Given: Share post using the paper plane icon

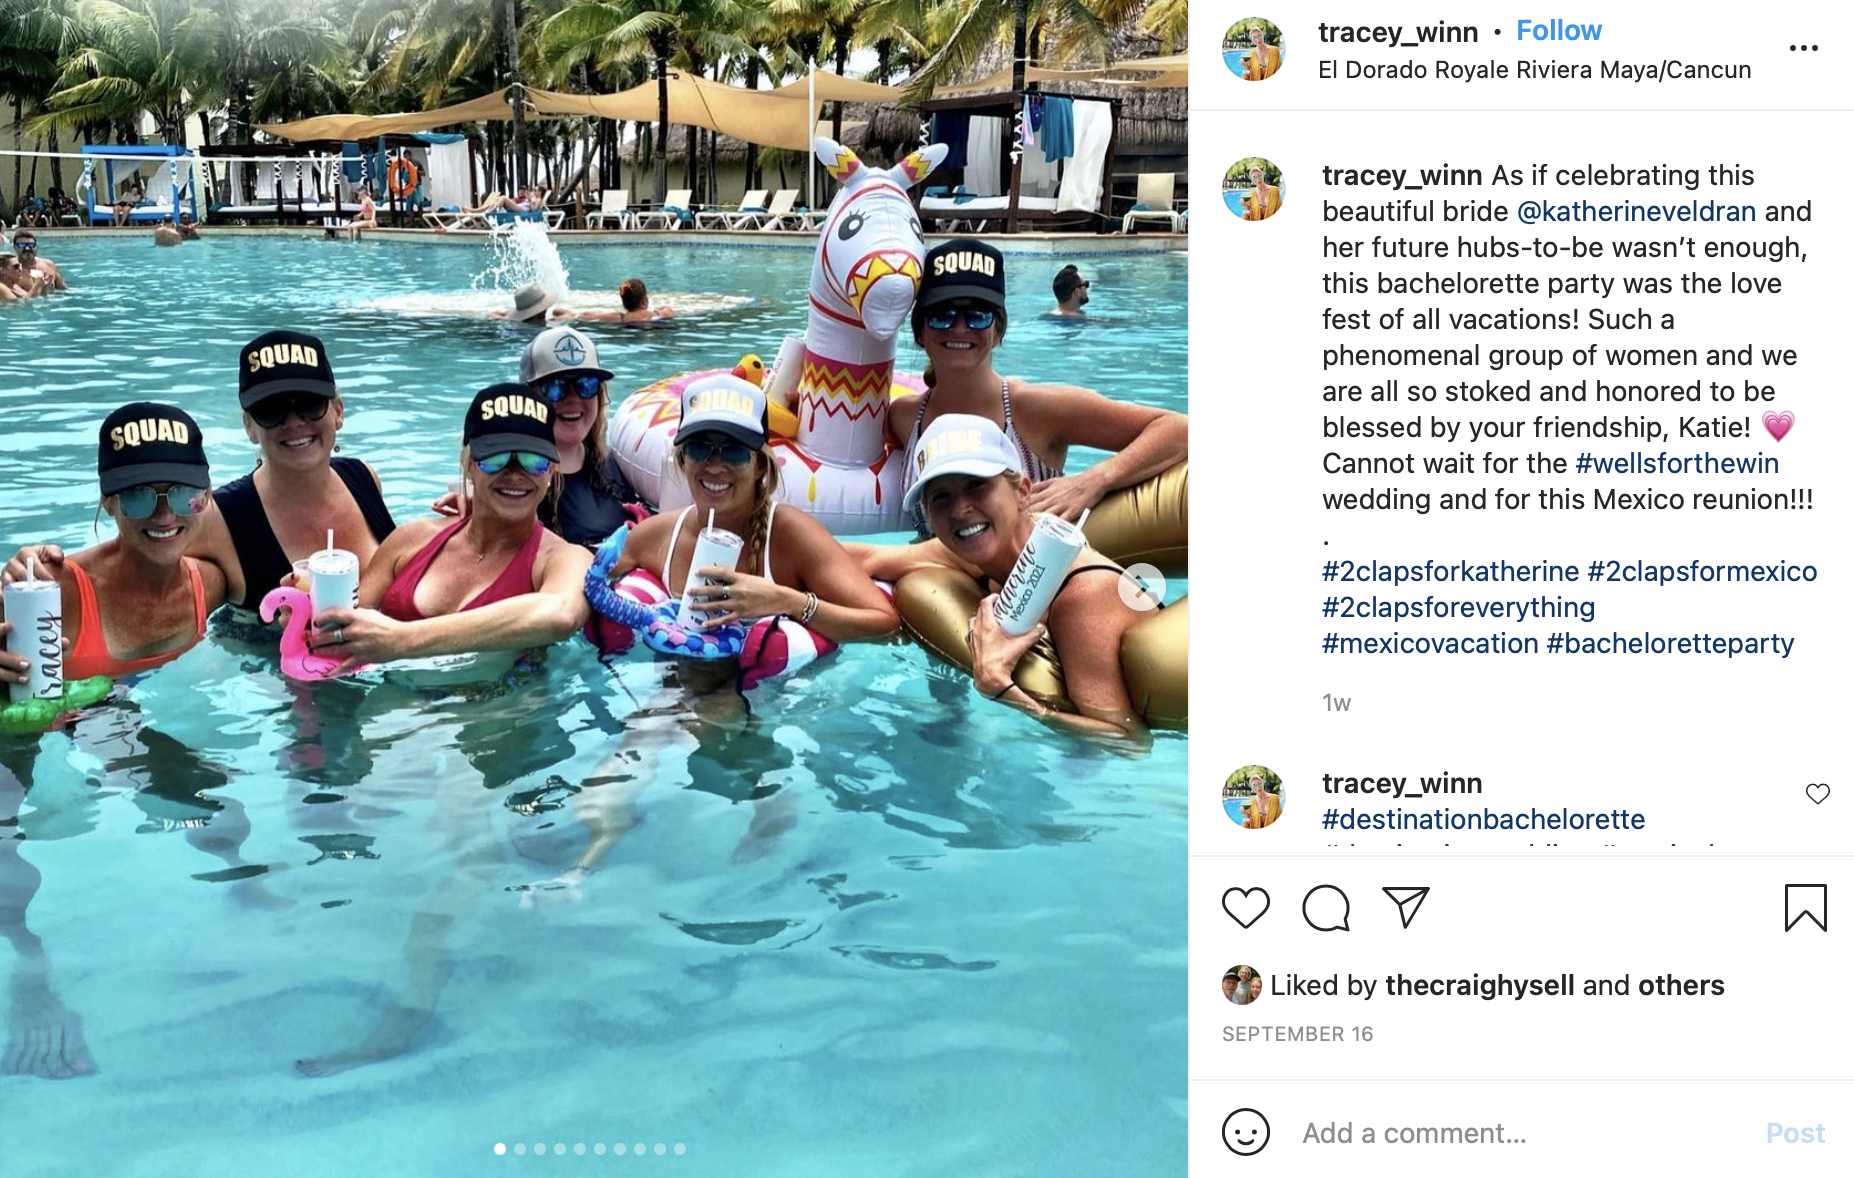Looking at the screenshot, I should (1405, 907).
